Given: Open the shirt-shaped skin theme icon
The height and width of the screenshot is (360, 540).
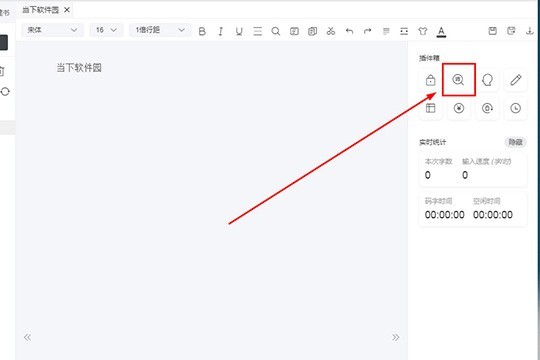Looking at the screenshot, I should pyautogui.click(x=423, y=31).
